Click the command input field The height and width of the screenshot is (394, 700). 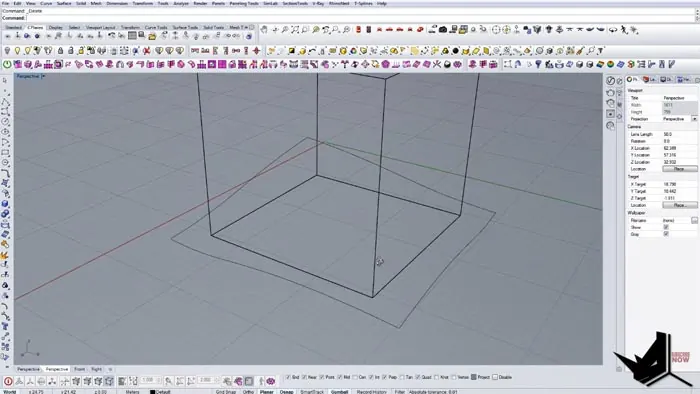tap(361, 18)
